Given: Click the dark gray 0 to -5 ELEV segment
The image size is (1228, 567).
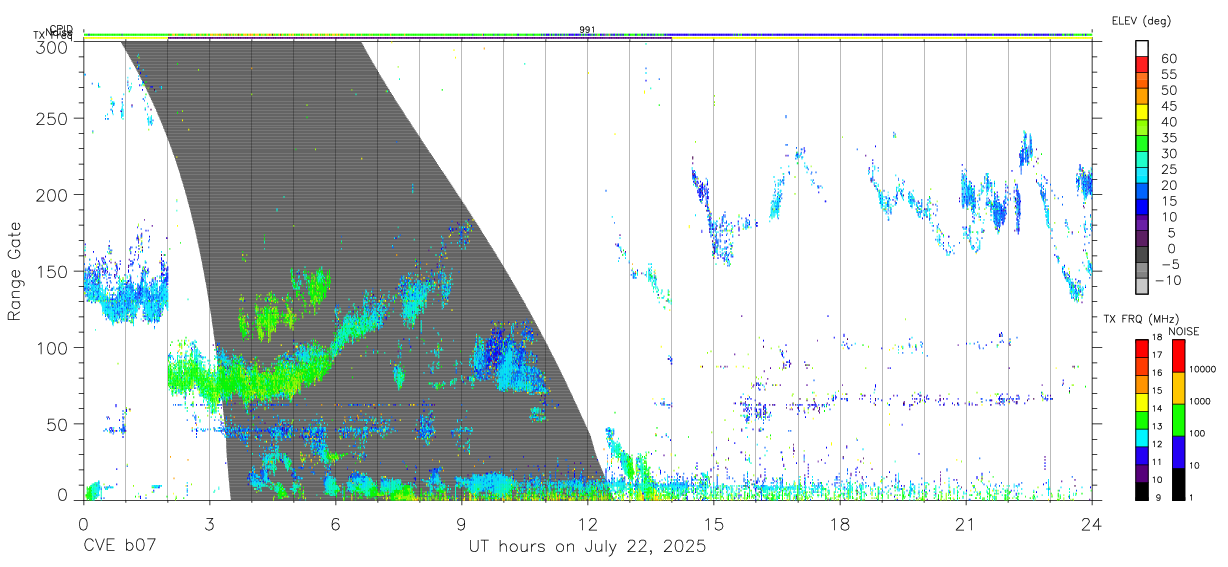Looking at the screenshot, I should click(1142, 256).
